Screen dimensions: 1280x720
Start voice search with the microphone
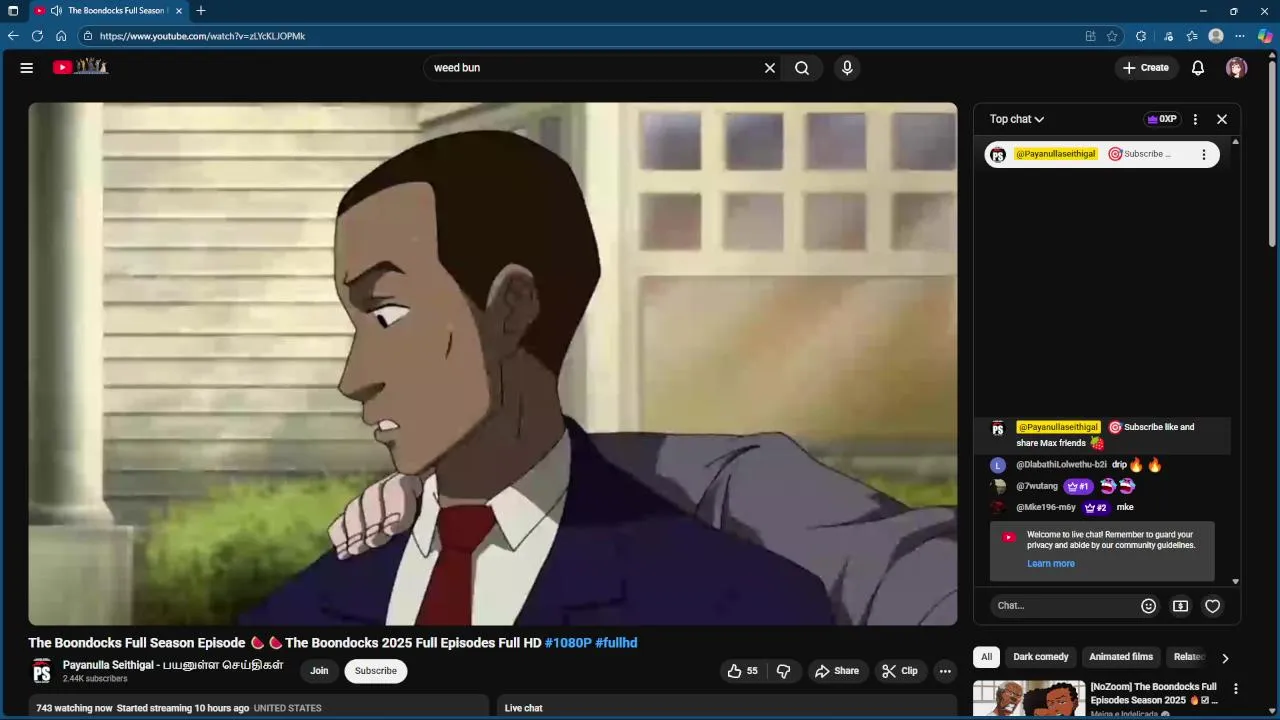click(847, 68)
